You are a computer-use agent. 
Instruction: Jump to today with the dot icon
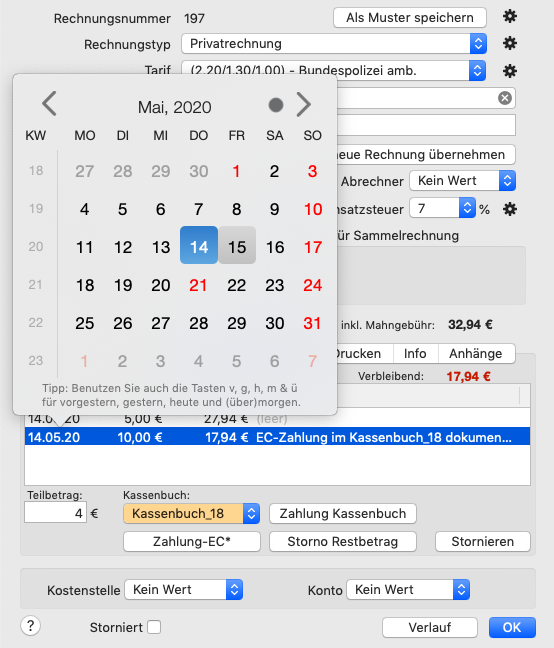click(276, 105)
